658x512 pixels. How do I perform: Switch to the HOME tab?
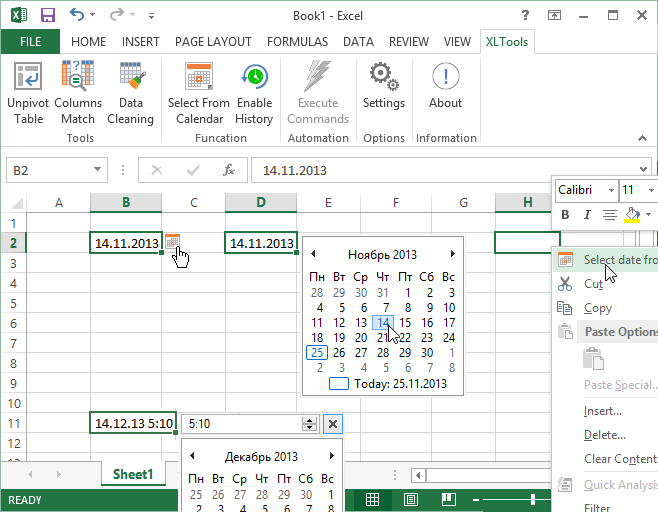pyautogui.click(x=88, y=42)
